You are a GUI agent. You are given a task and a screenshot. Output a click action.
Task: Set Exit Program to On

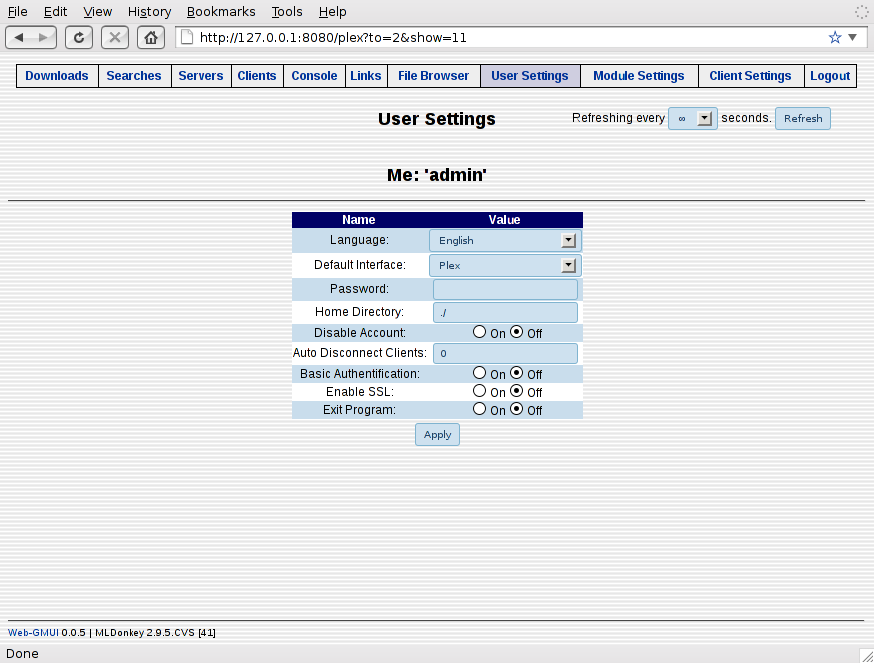[x=479, y=409]
